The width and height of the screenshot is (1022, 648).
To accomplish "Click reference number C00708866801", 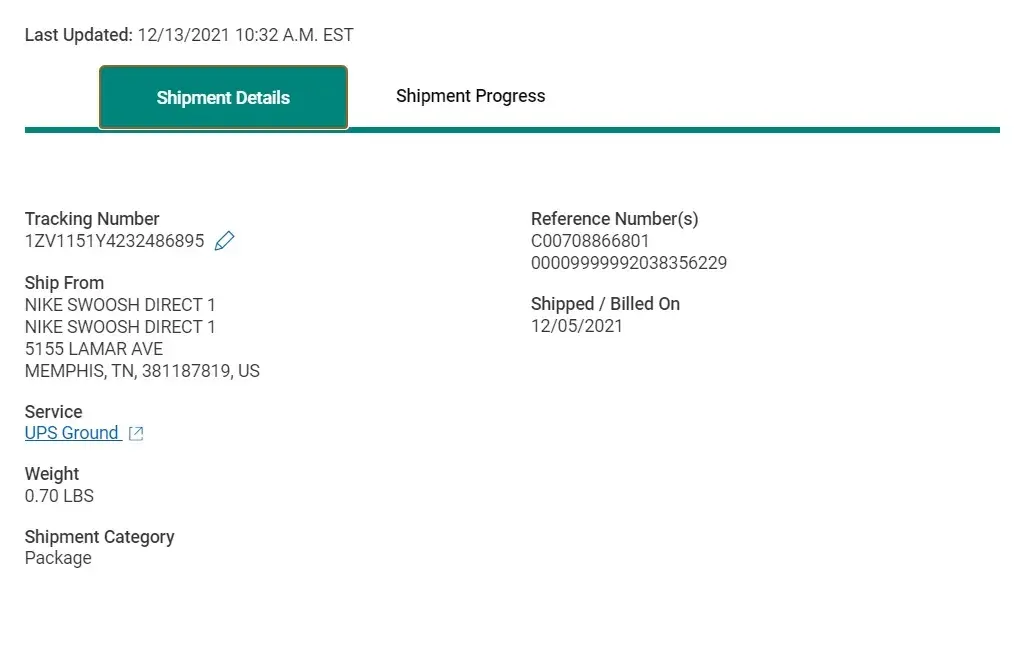I will [590, 241].
